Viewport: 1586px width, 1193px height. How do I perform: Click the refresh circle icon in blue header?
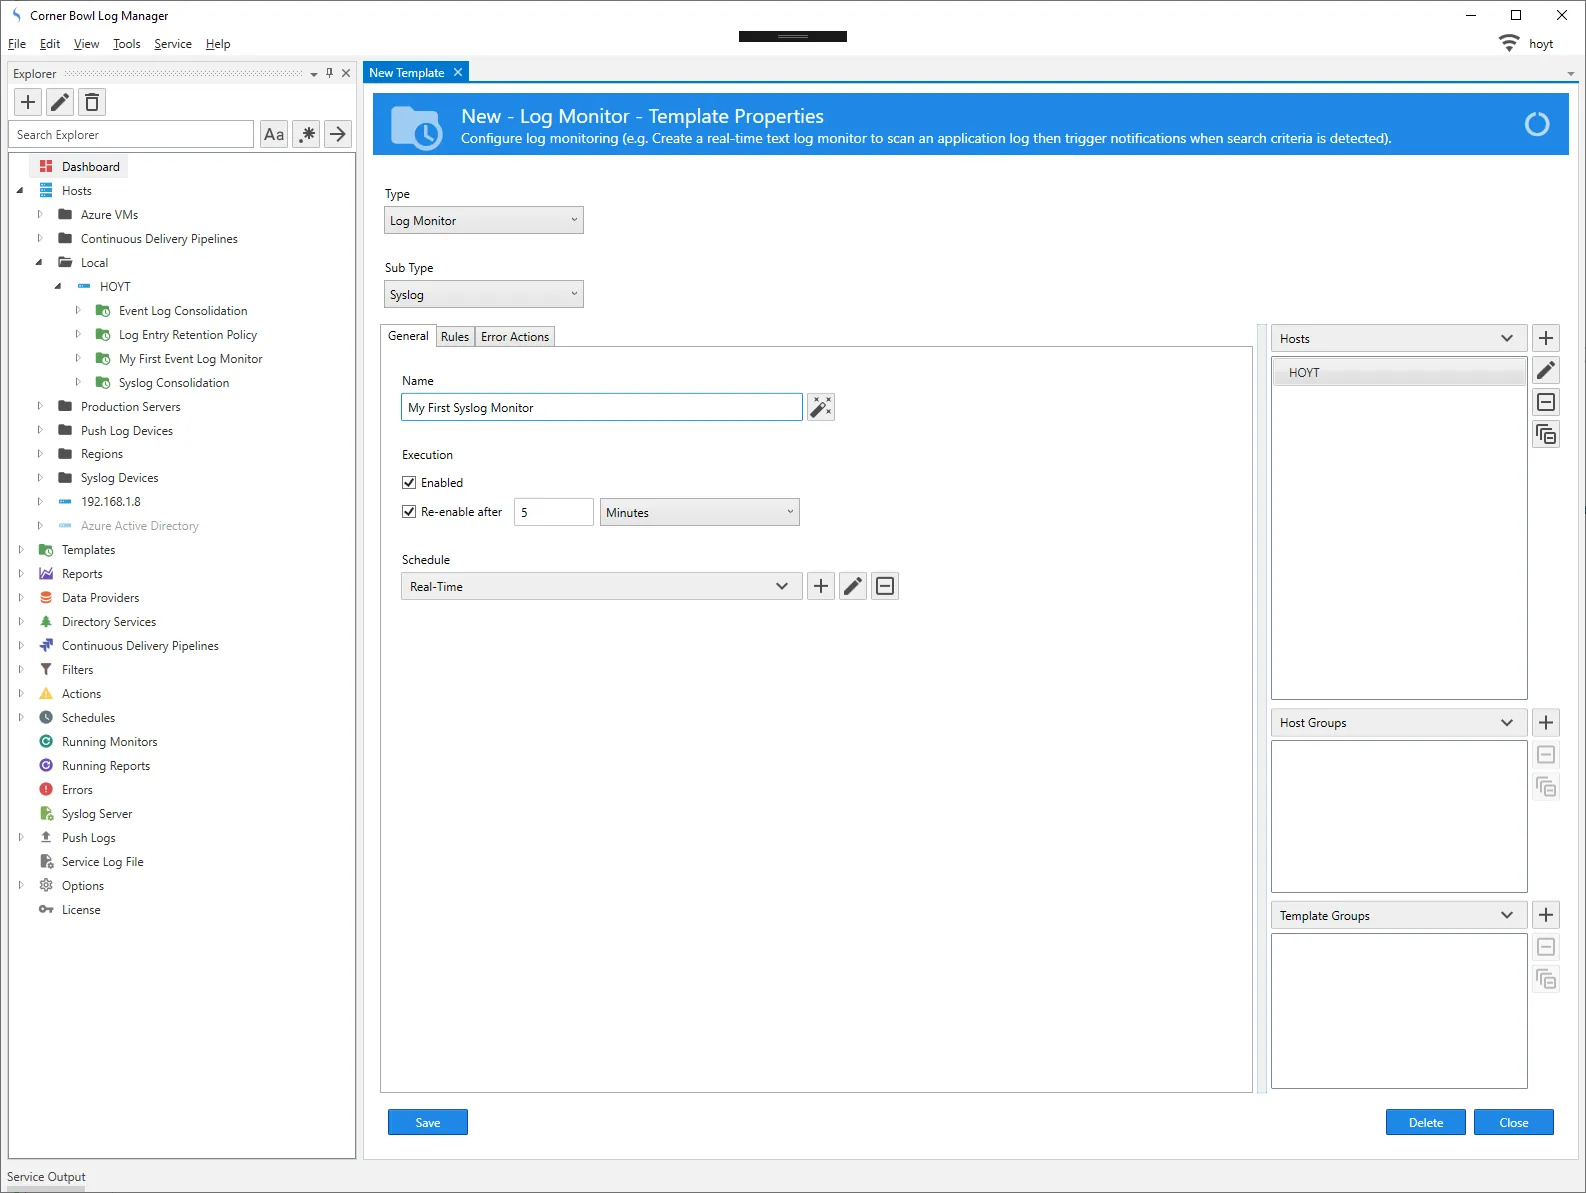pyautogui.click(x=1537, y=124)
